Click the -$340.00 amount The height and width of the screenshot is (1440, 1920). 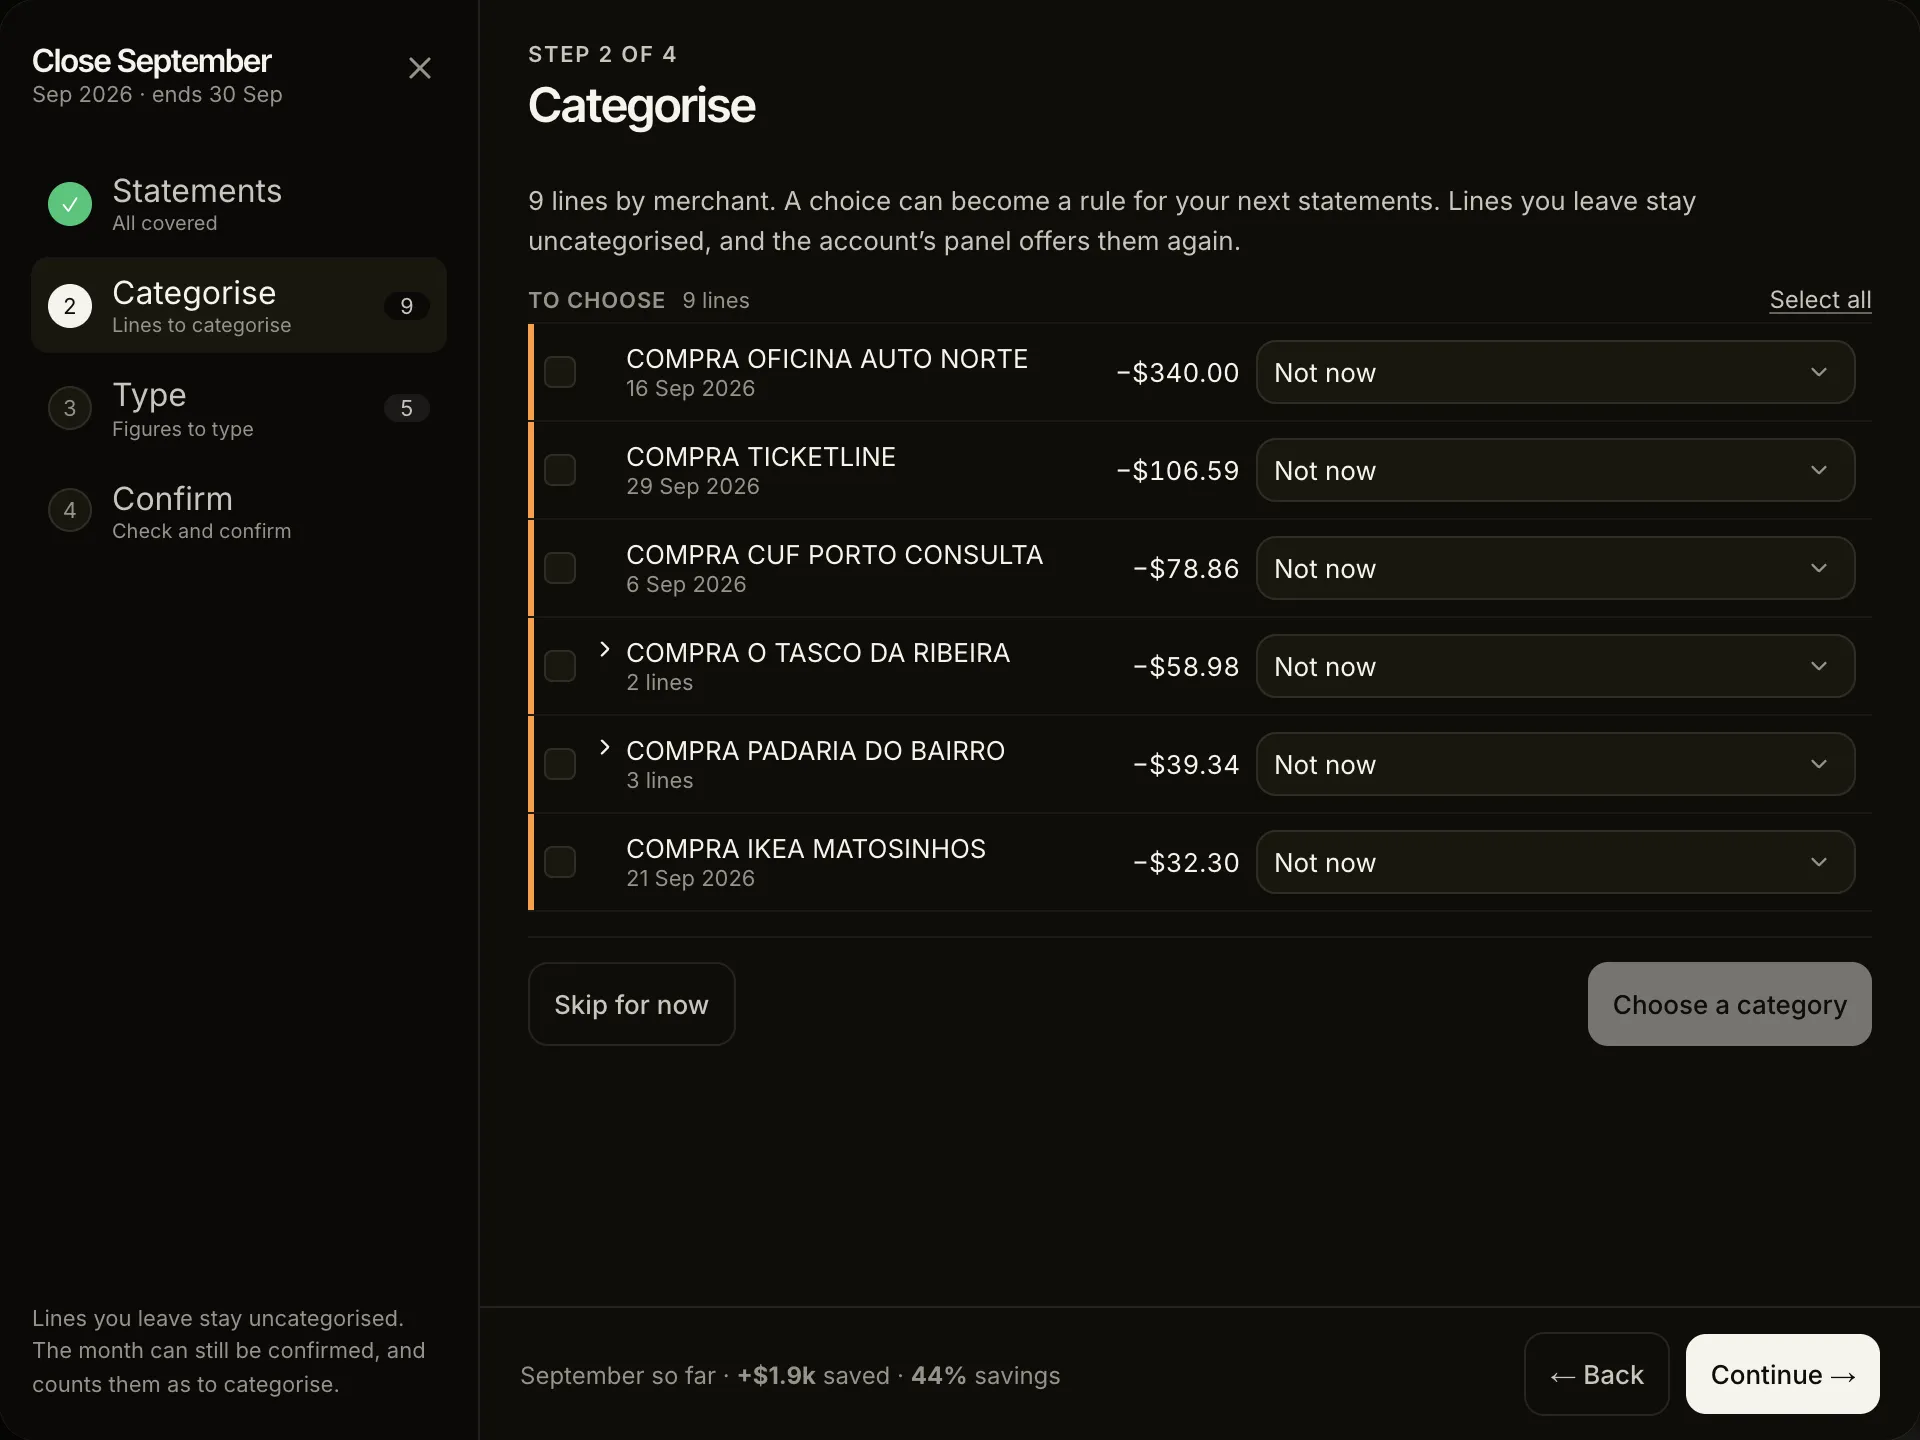[x=1177, y=372]
